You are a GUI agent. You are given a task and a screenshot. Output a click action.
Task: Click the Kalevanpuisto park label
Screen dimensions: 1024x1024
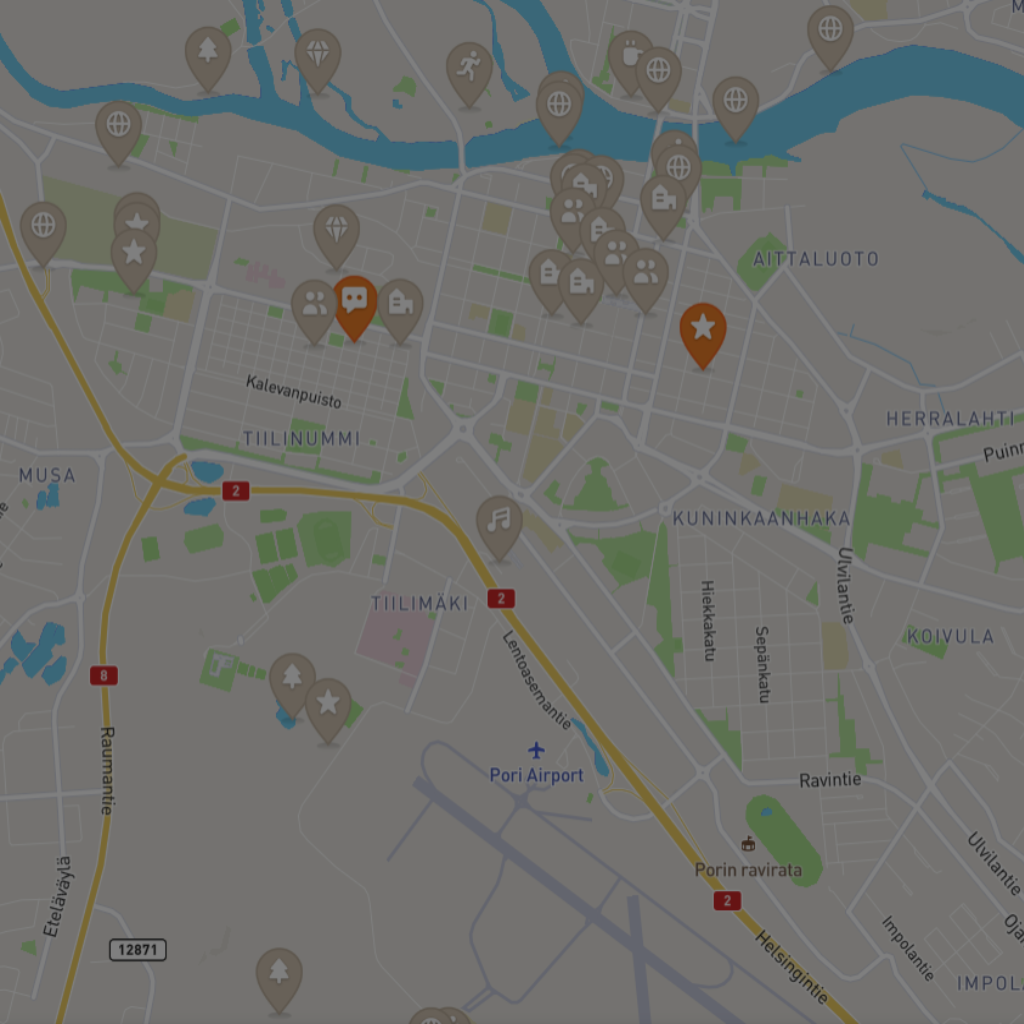[293, 391]
